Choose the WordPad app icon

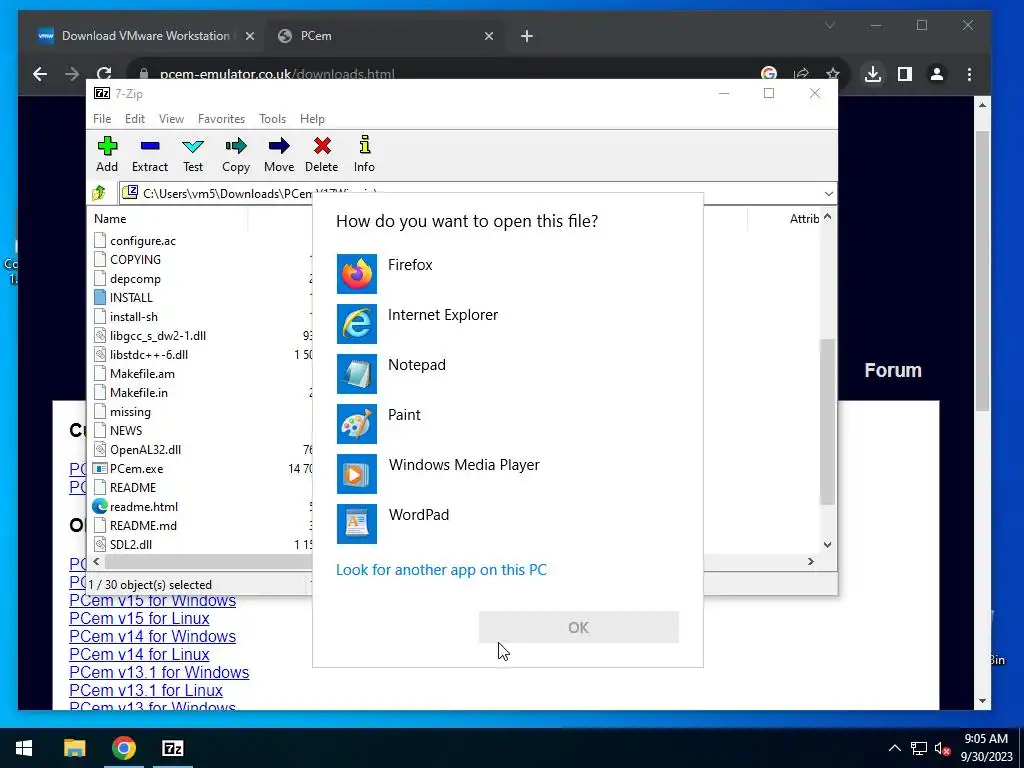tap(357, 524)
